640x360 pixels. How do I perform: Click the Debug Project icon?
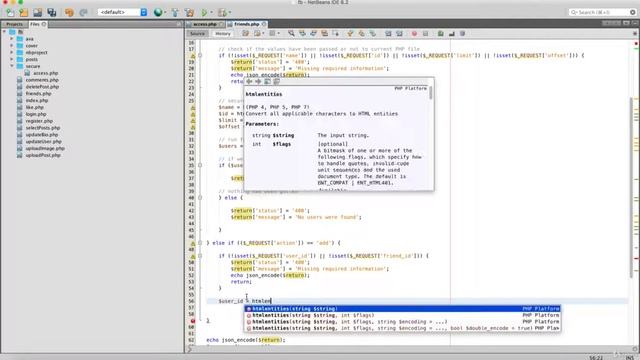222,13
